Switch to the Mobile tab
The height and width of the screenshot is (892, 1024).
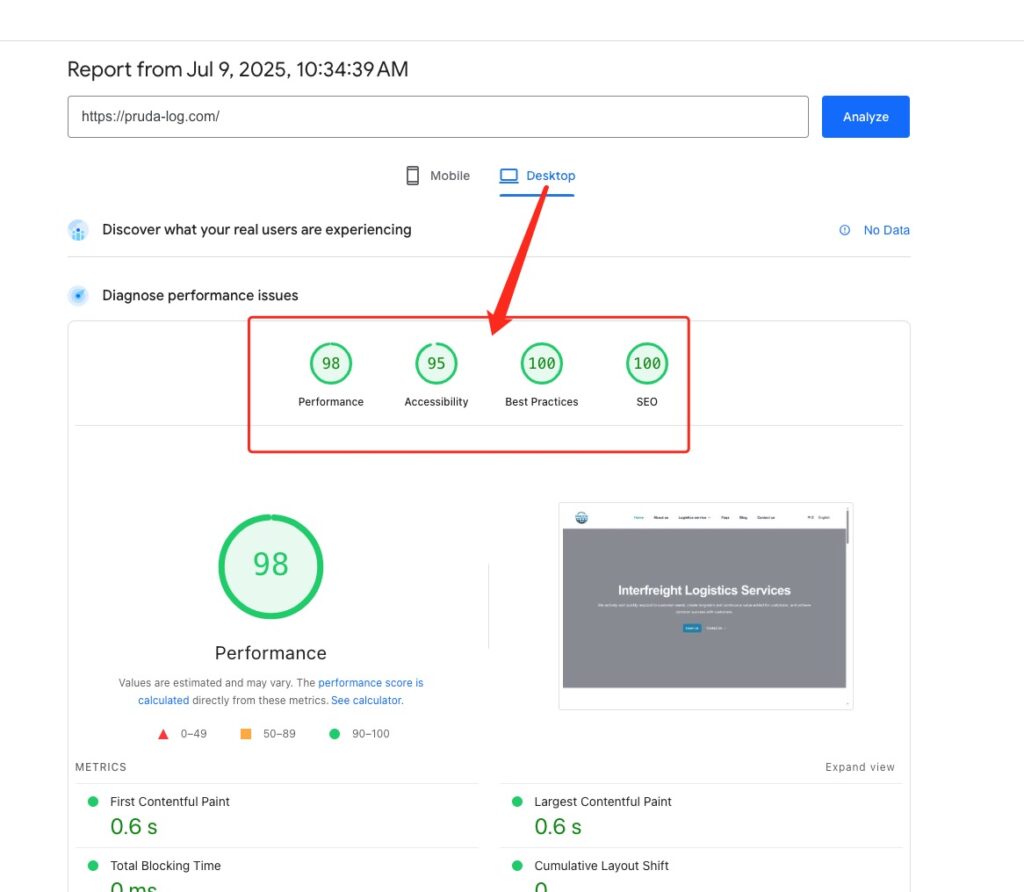pyautogui.click(x=437, y=175)
